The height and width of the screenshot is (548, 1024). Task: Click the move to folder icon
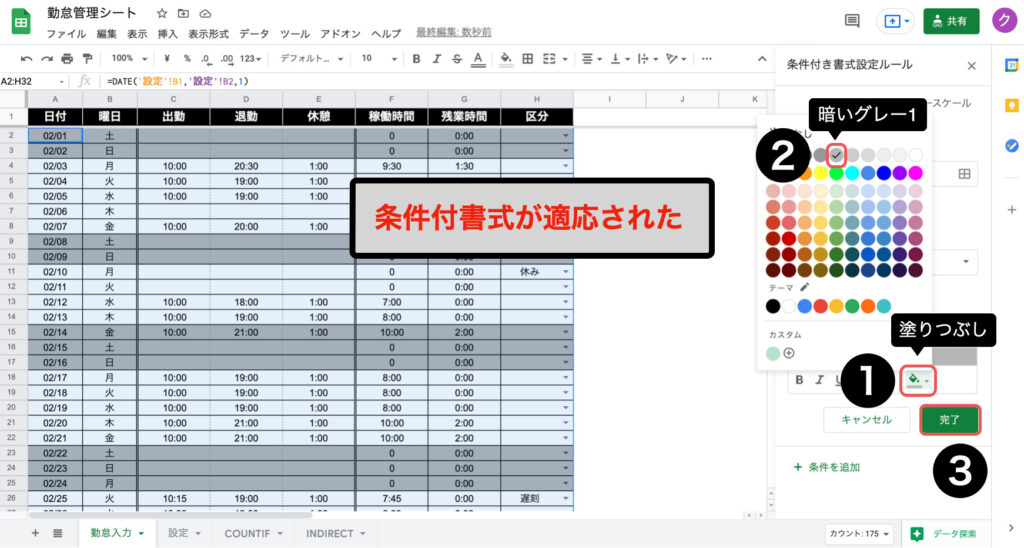point(184,14)
